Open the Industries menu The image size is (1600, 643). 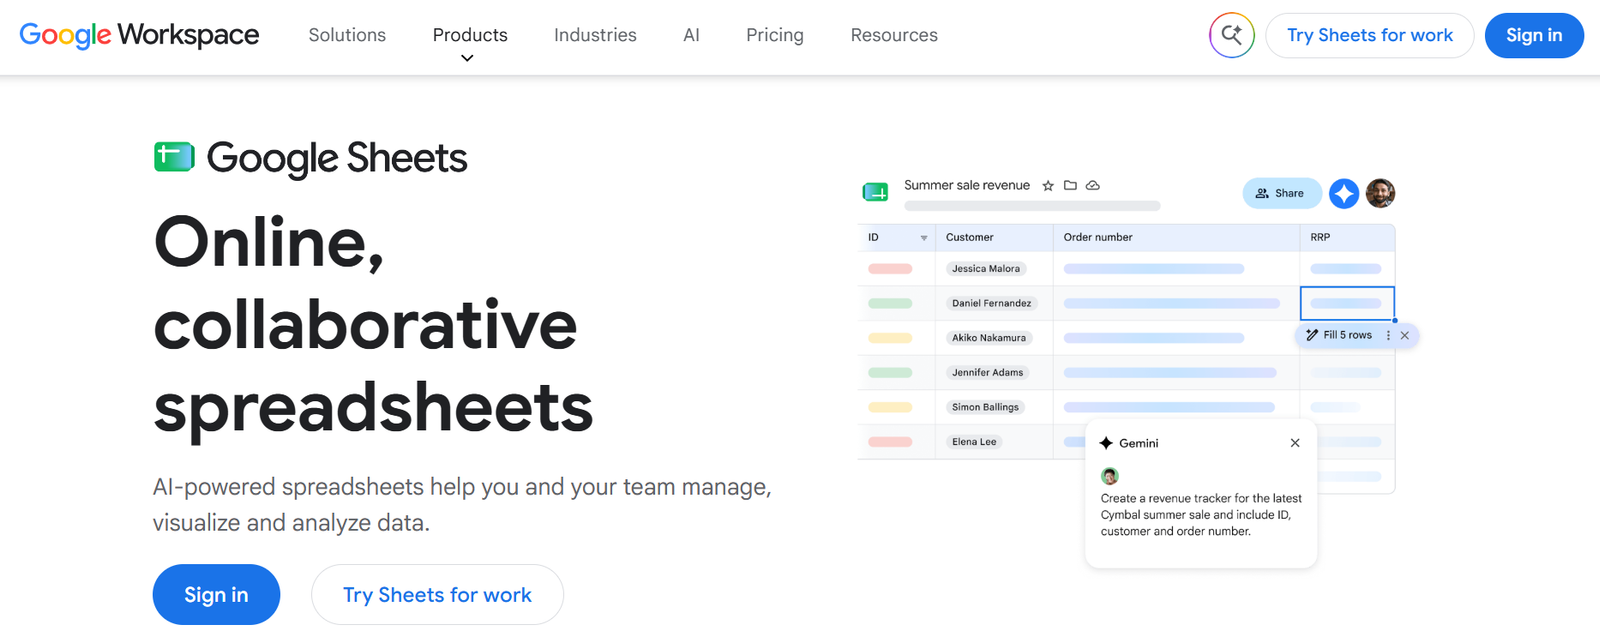point(595,35)
